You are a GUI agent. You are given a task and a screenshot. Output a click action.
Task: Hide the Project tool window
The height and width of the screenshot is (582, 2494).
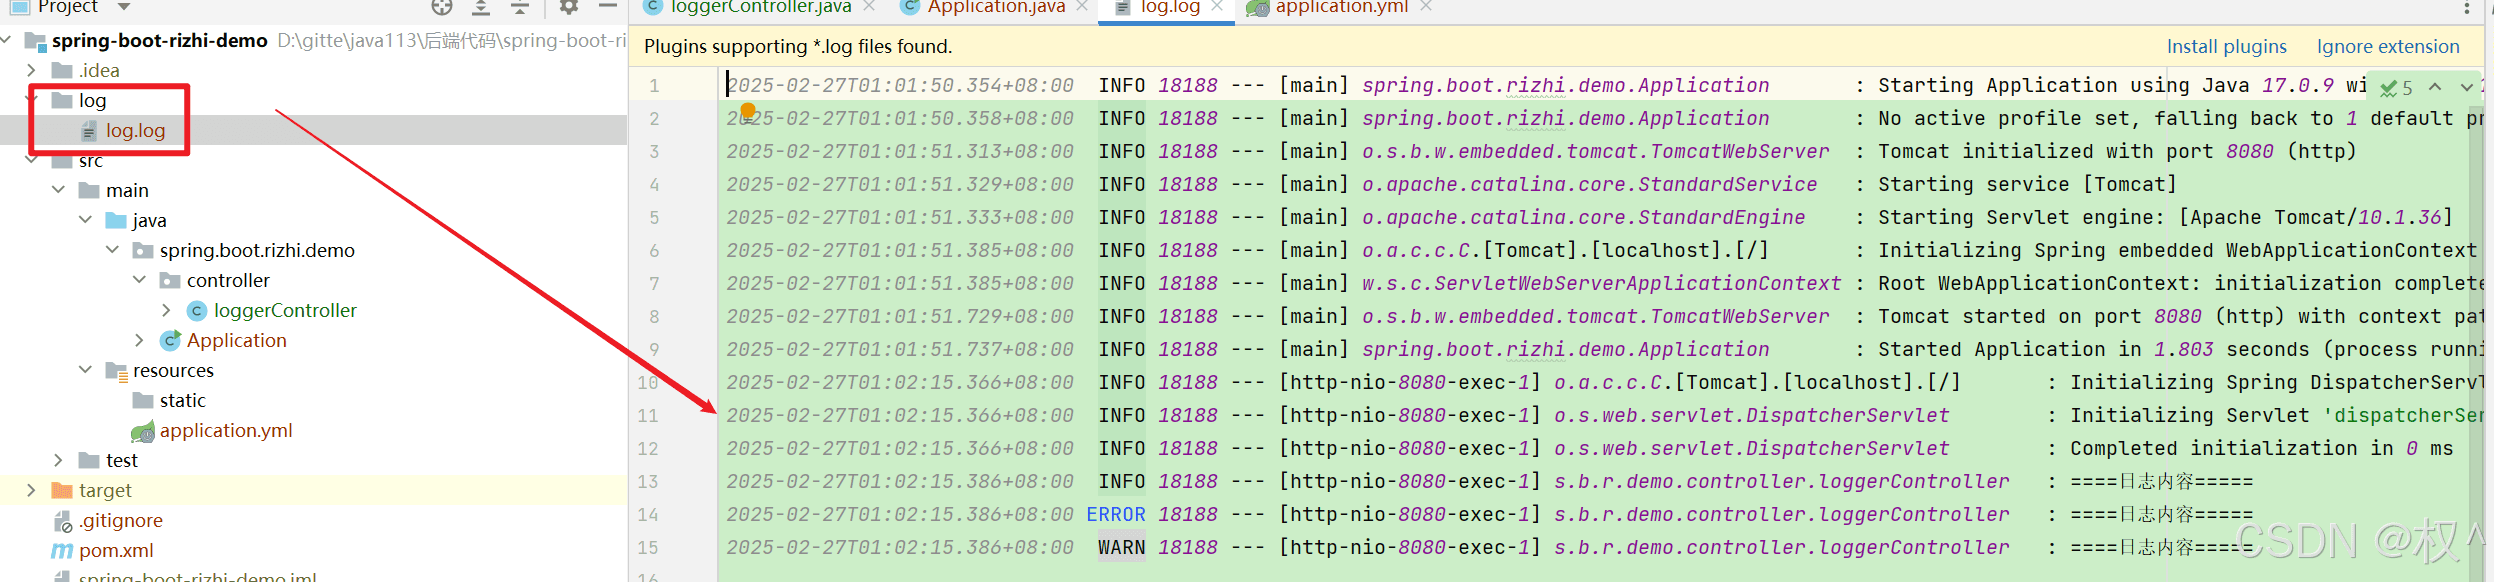[x=607, y=6]
